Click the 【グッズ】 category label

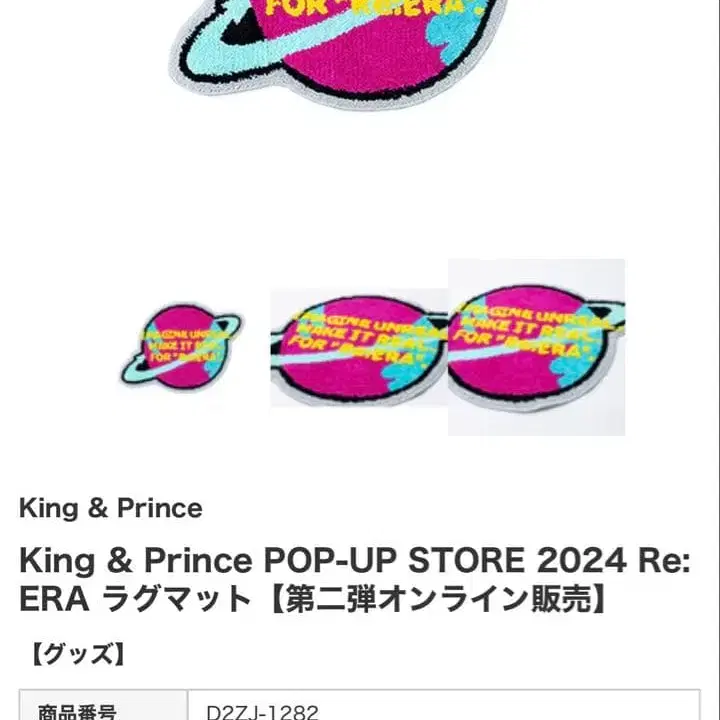click(x=78, y=654)
